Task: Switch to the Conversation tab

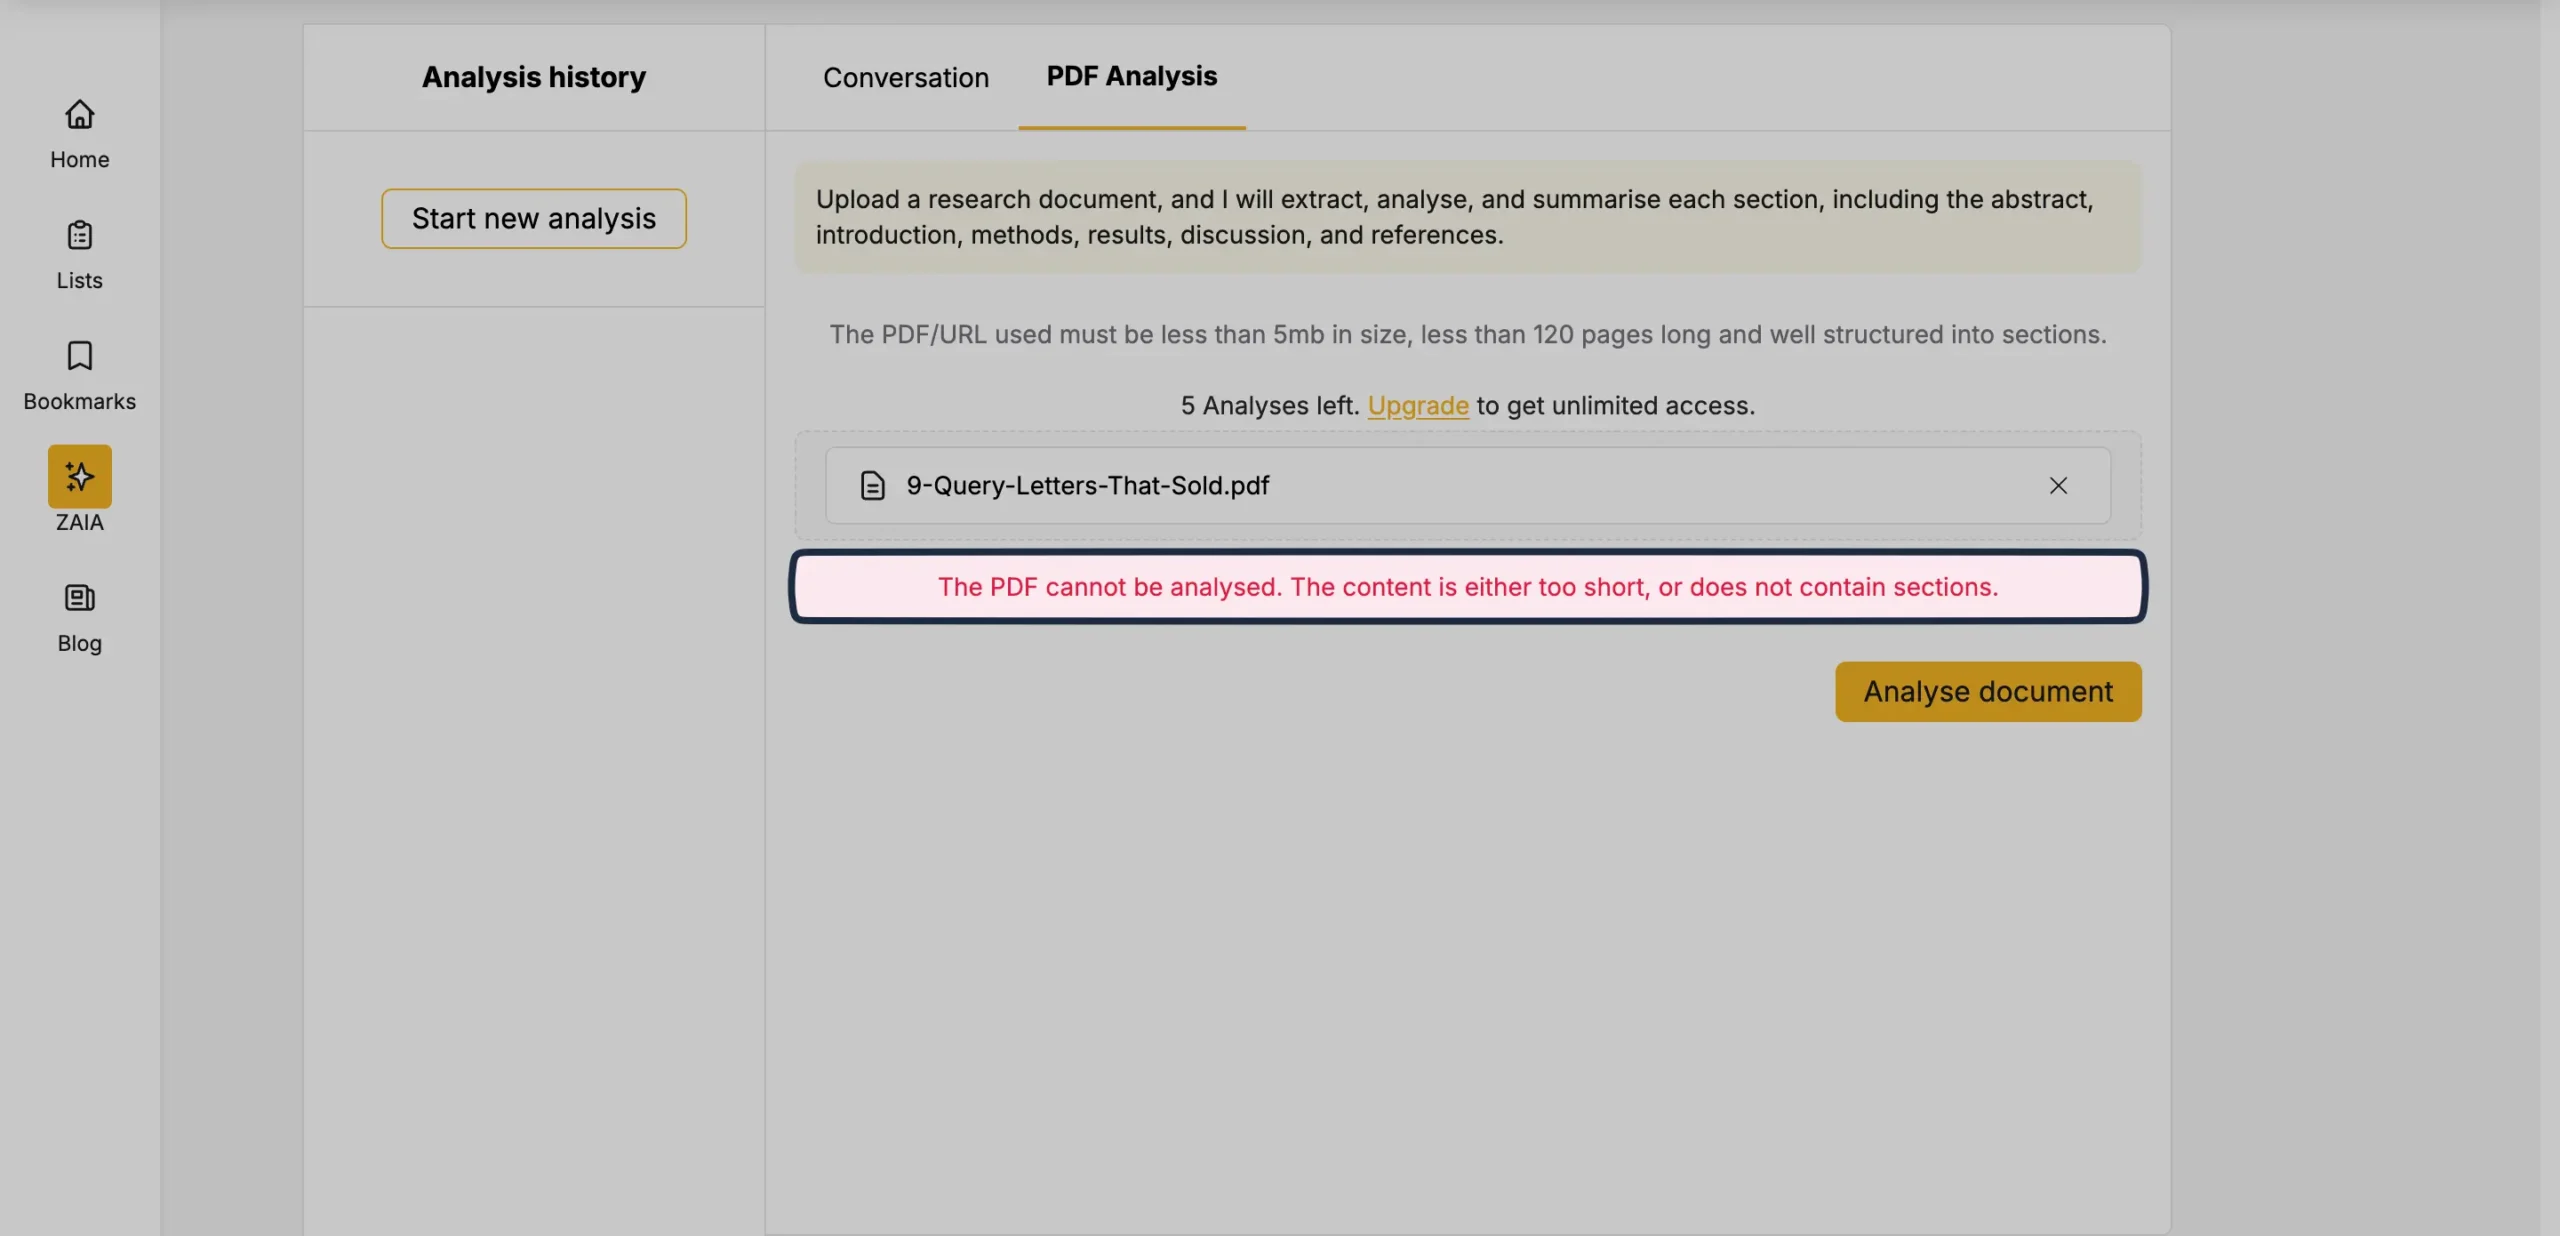Action: [x=905, y=77]
